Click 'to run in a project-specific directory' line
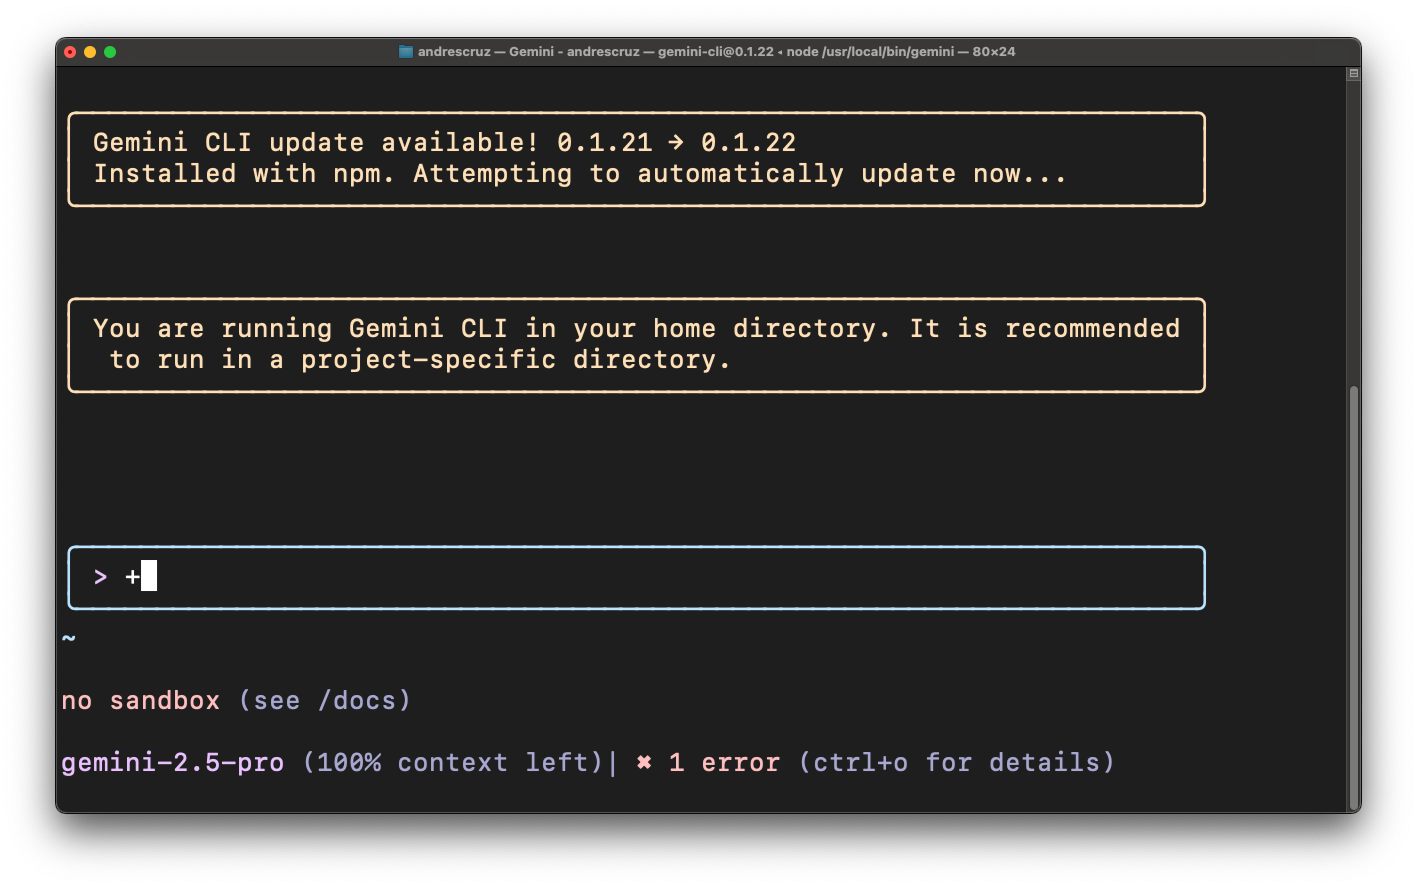The image size is (1417, 887). tap(420, 360)
